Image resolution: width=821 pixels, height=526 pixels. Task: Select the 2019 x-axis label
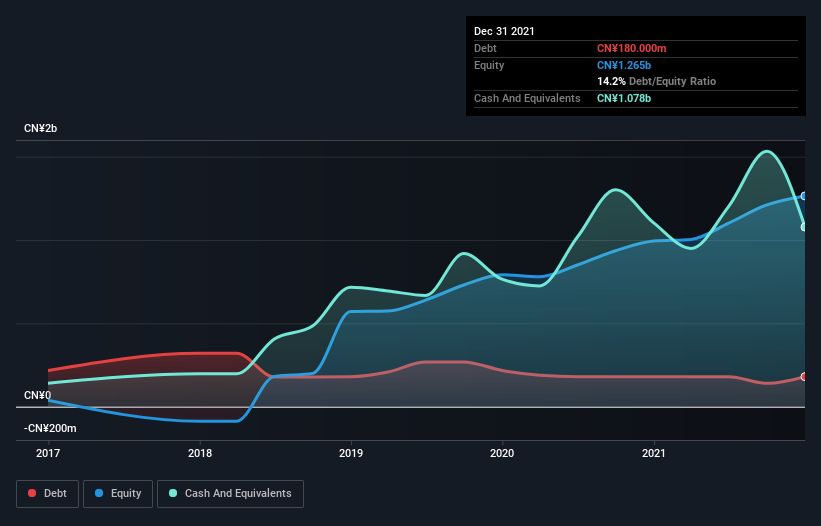coord(351,453)
